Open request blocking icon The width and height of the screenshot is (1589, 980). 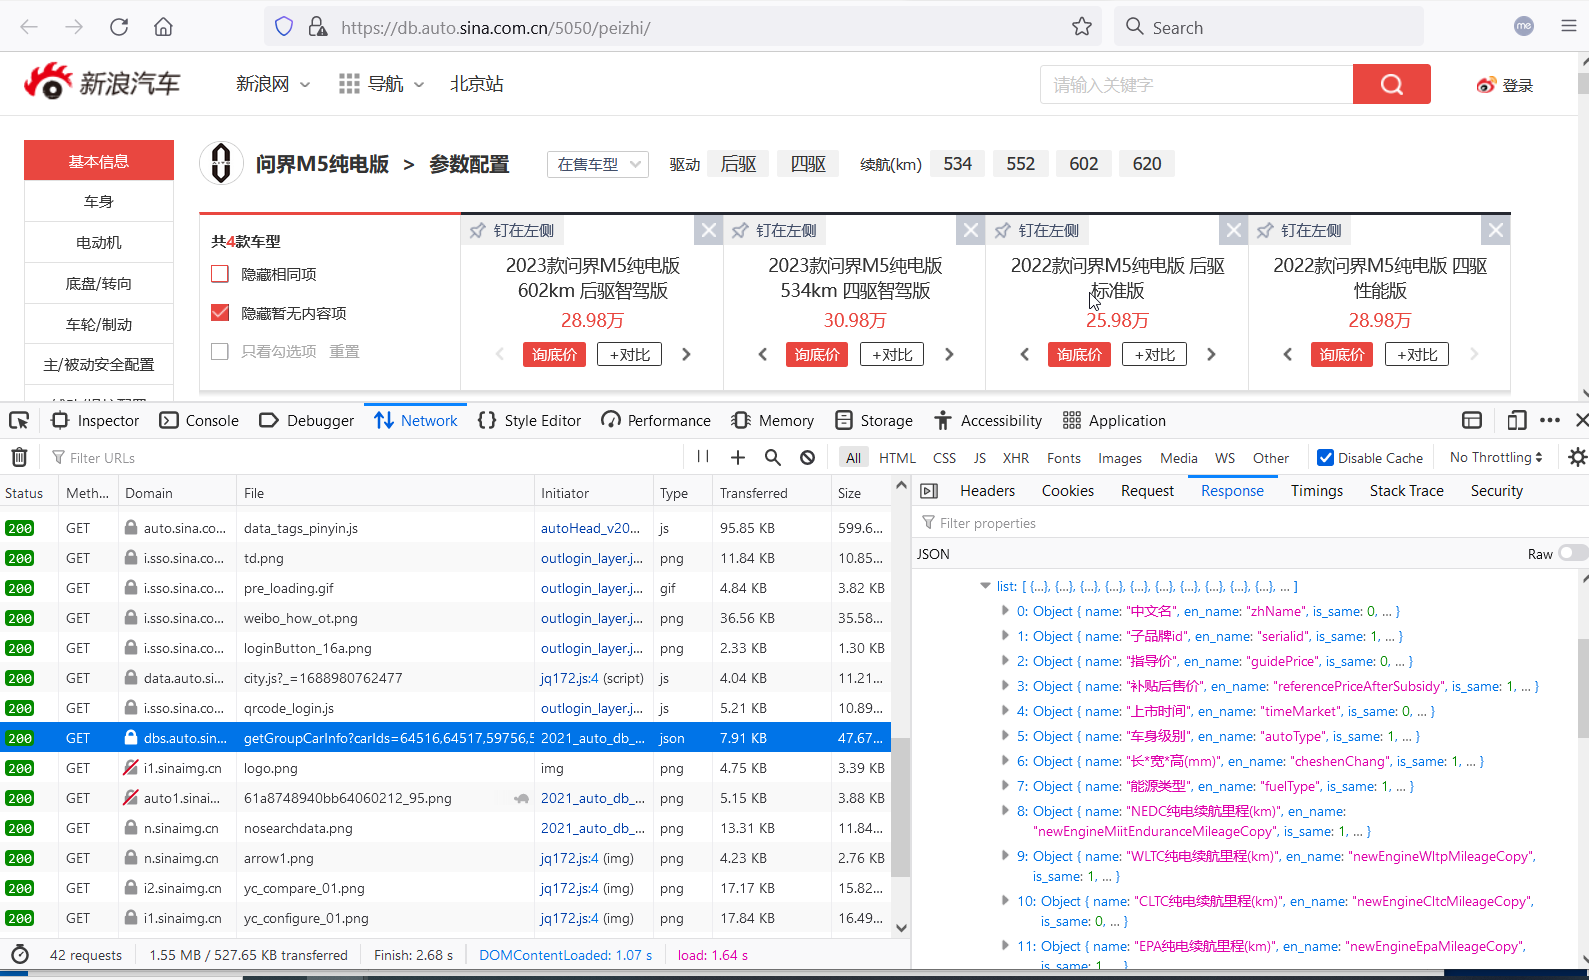tap(808, 457)
